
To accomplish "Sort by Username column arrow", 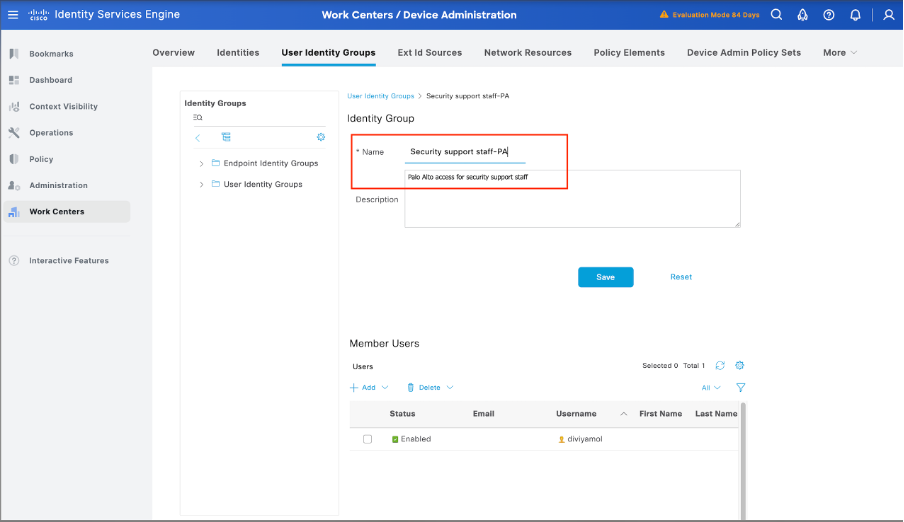I will pos(624,414).
